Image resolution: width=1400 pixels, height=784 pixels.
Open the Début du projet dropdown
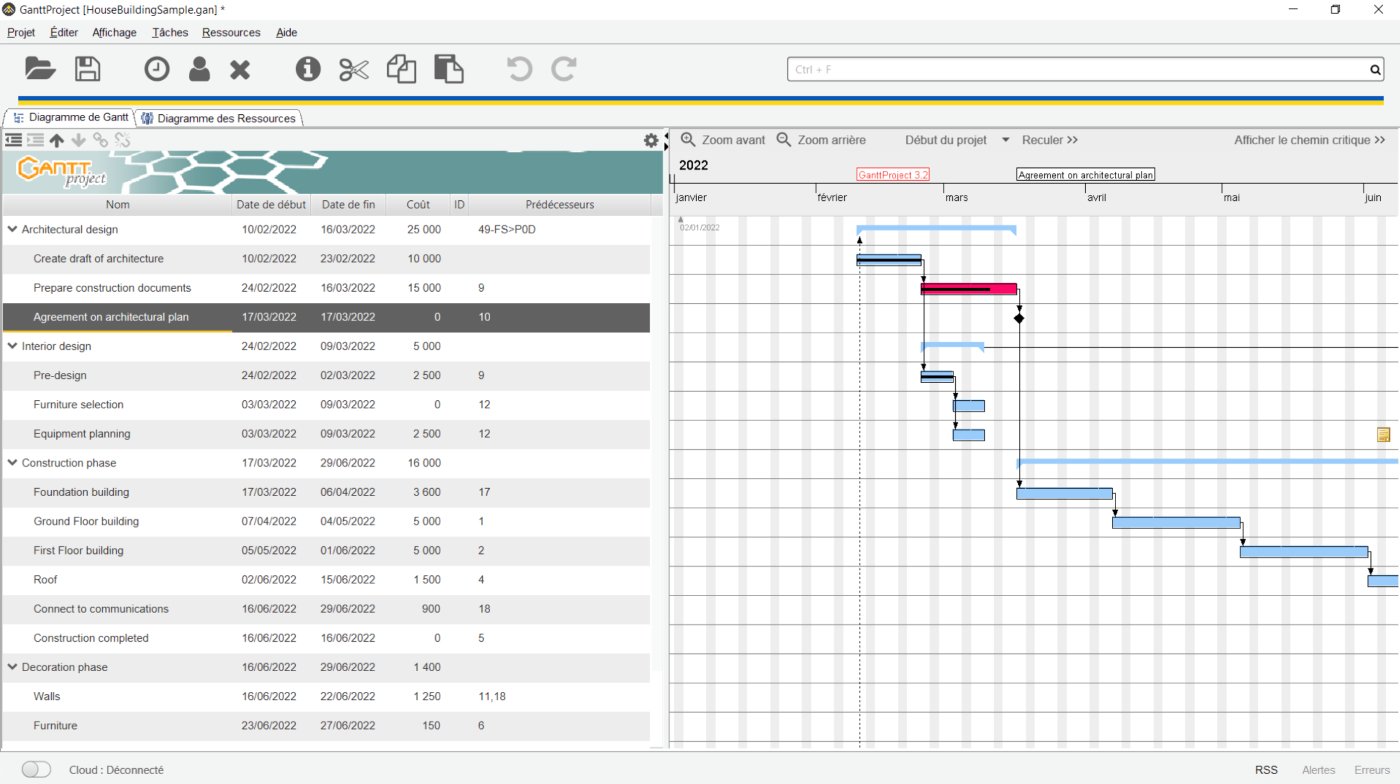point(1004,140)
